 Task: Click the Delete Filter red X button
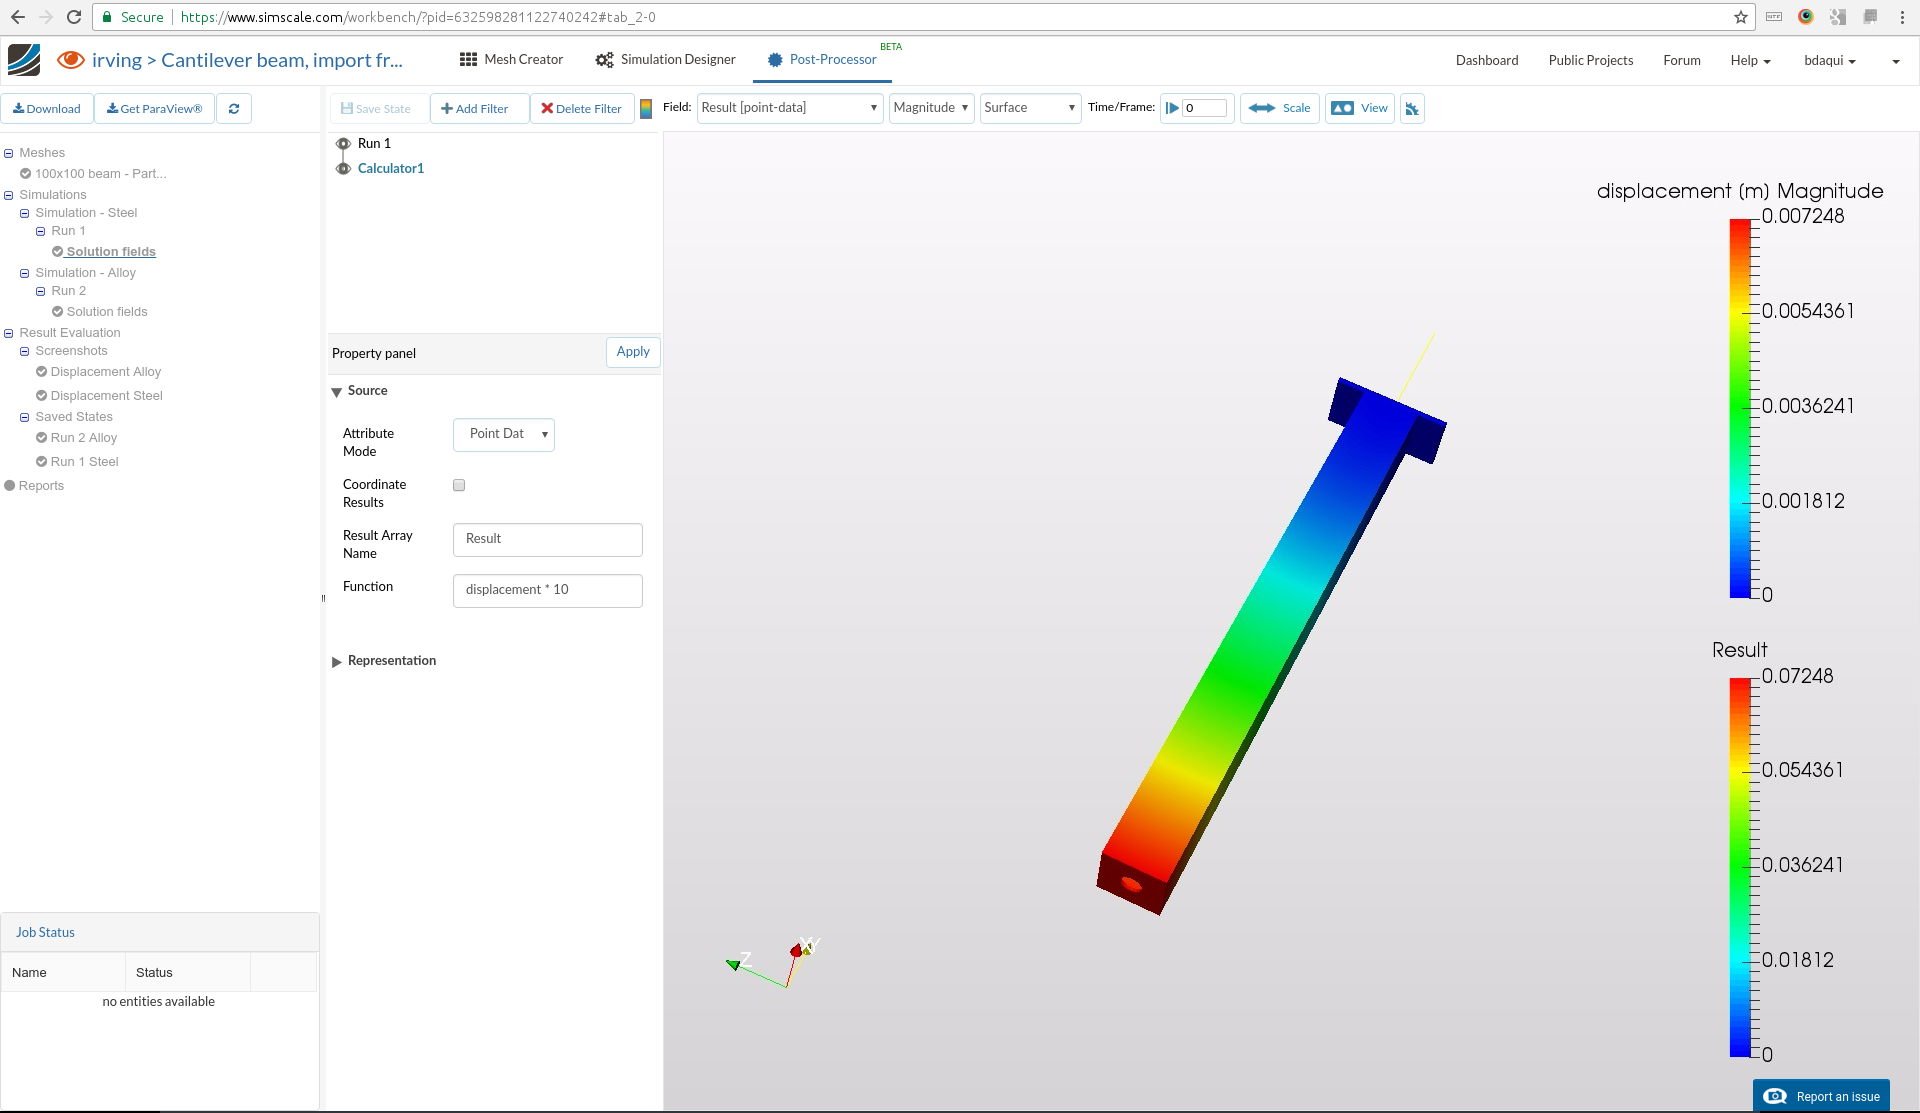(582, 109)
